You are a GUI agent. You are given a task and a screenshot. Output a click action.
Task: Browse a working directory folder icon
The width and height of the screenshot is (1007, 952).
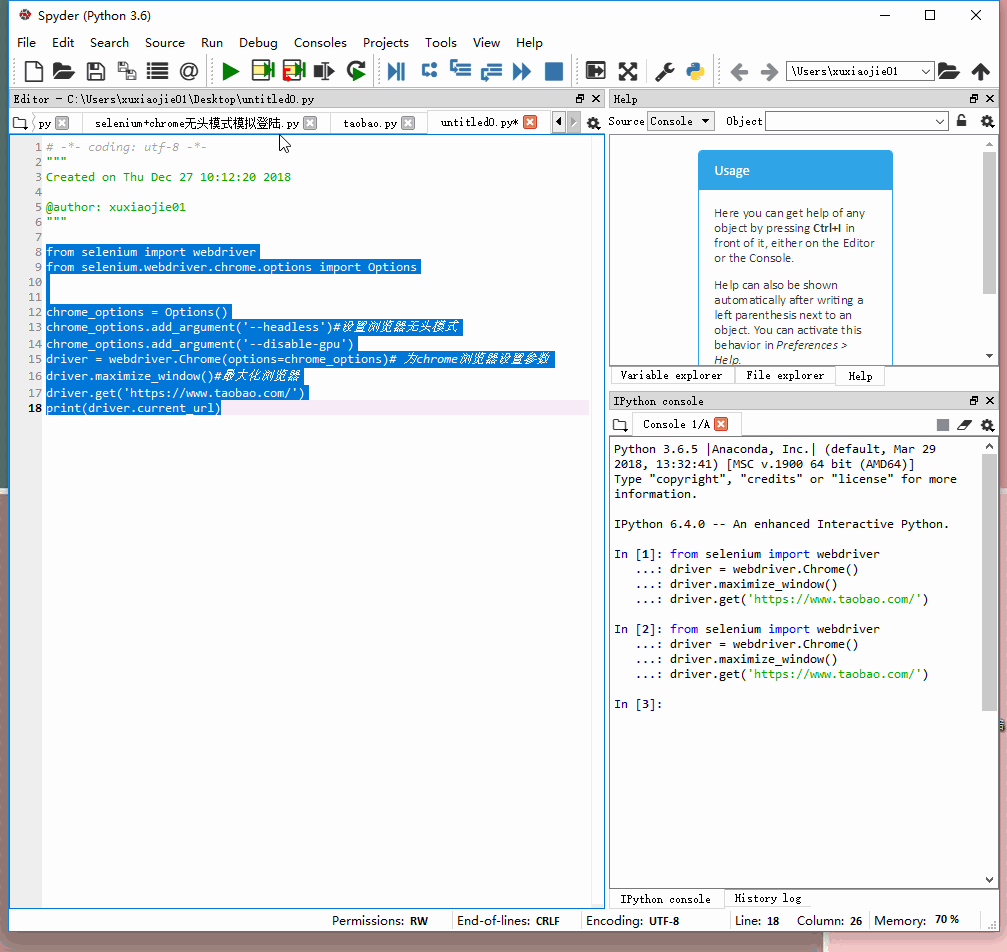click(x=949, y=71)
